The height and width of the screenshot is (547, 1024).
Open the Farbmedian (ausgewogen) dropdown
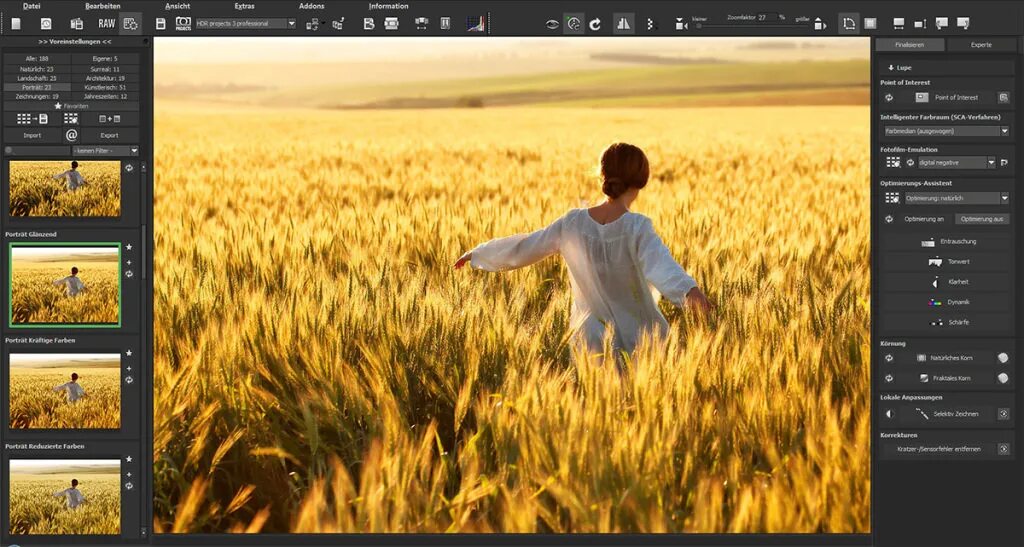pos(946,131)
